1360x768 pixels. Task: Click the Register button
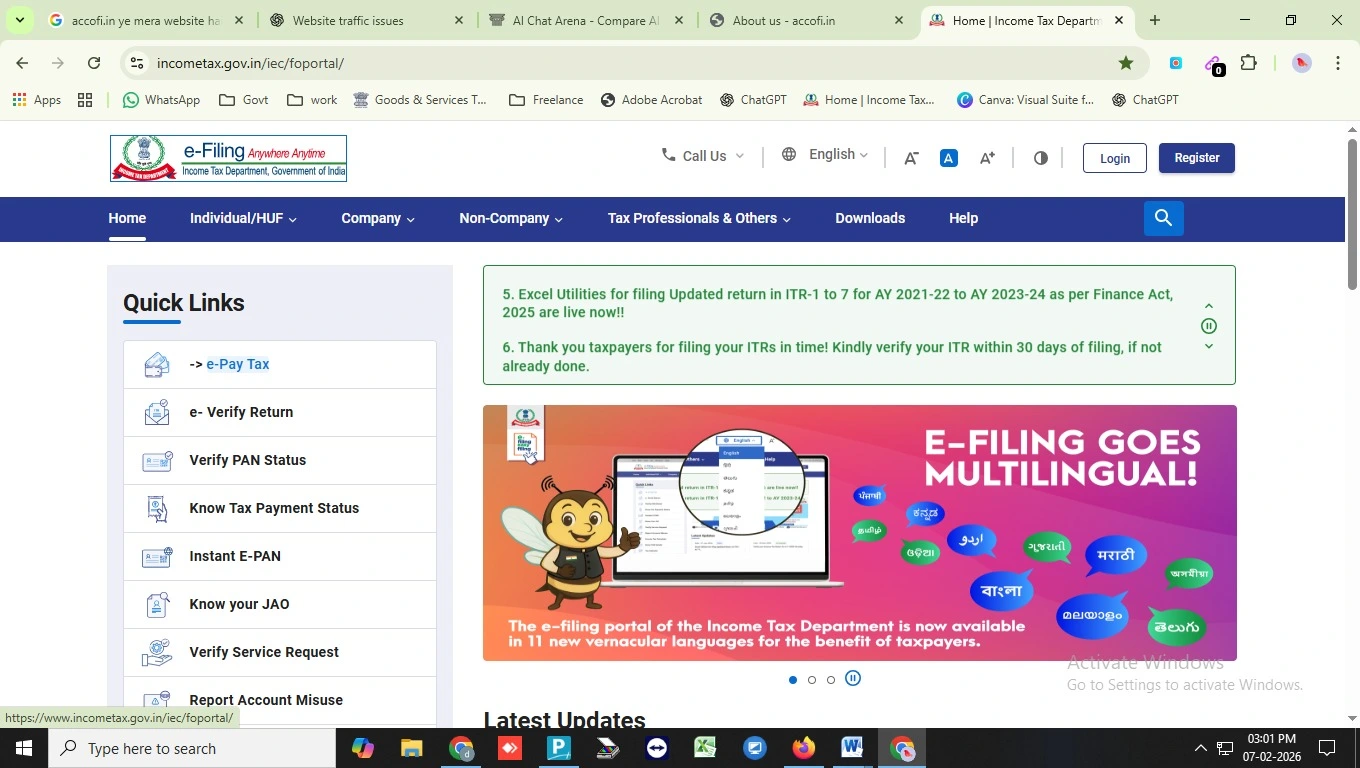(x=1196, y=158)
